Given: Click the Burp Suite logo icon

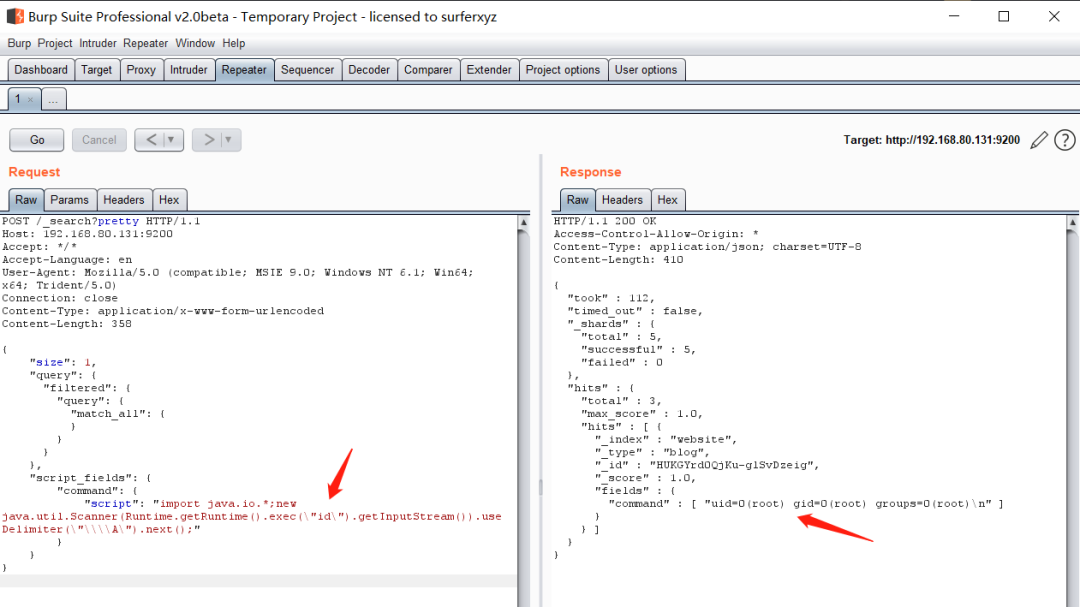Looking at the screenshot, I should coord(14,16).
